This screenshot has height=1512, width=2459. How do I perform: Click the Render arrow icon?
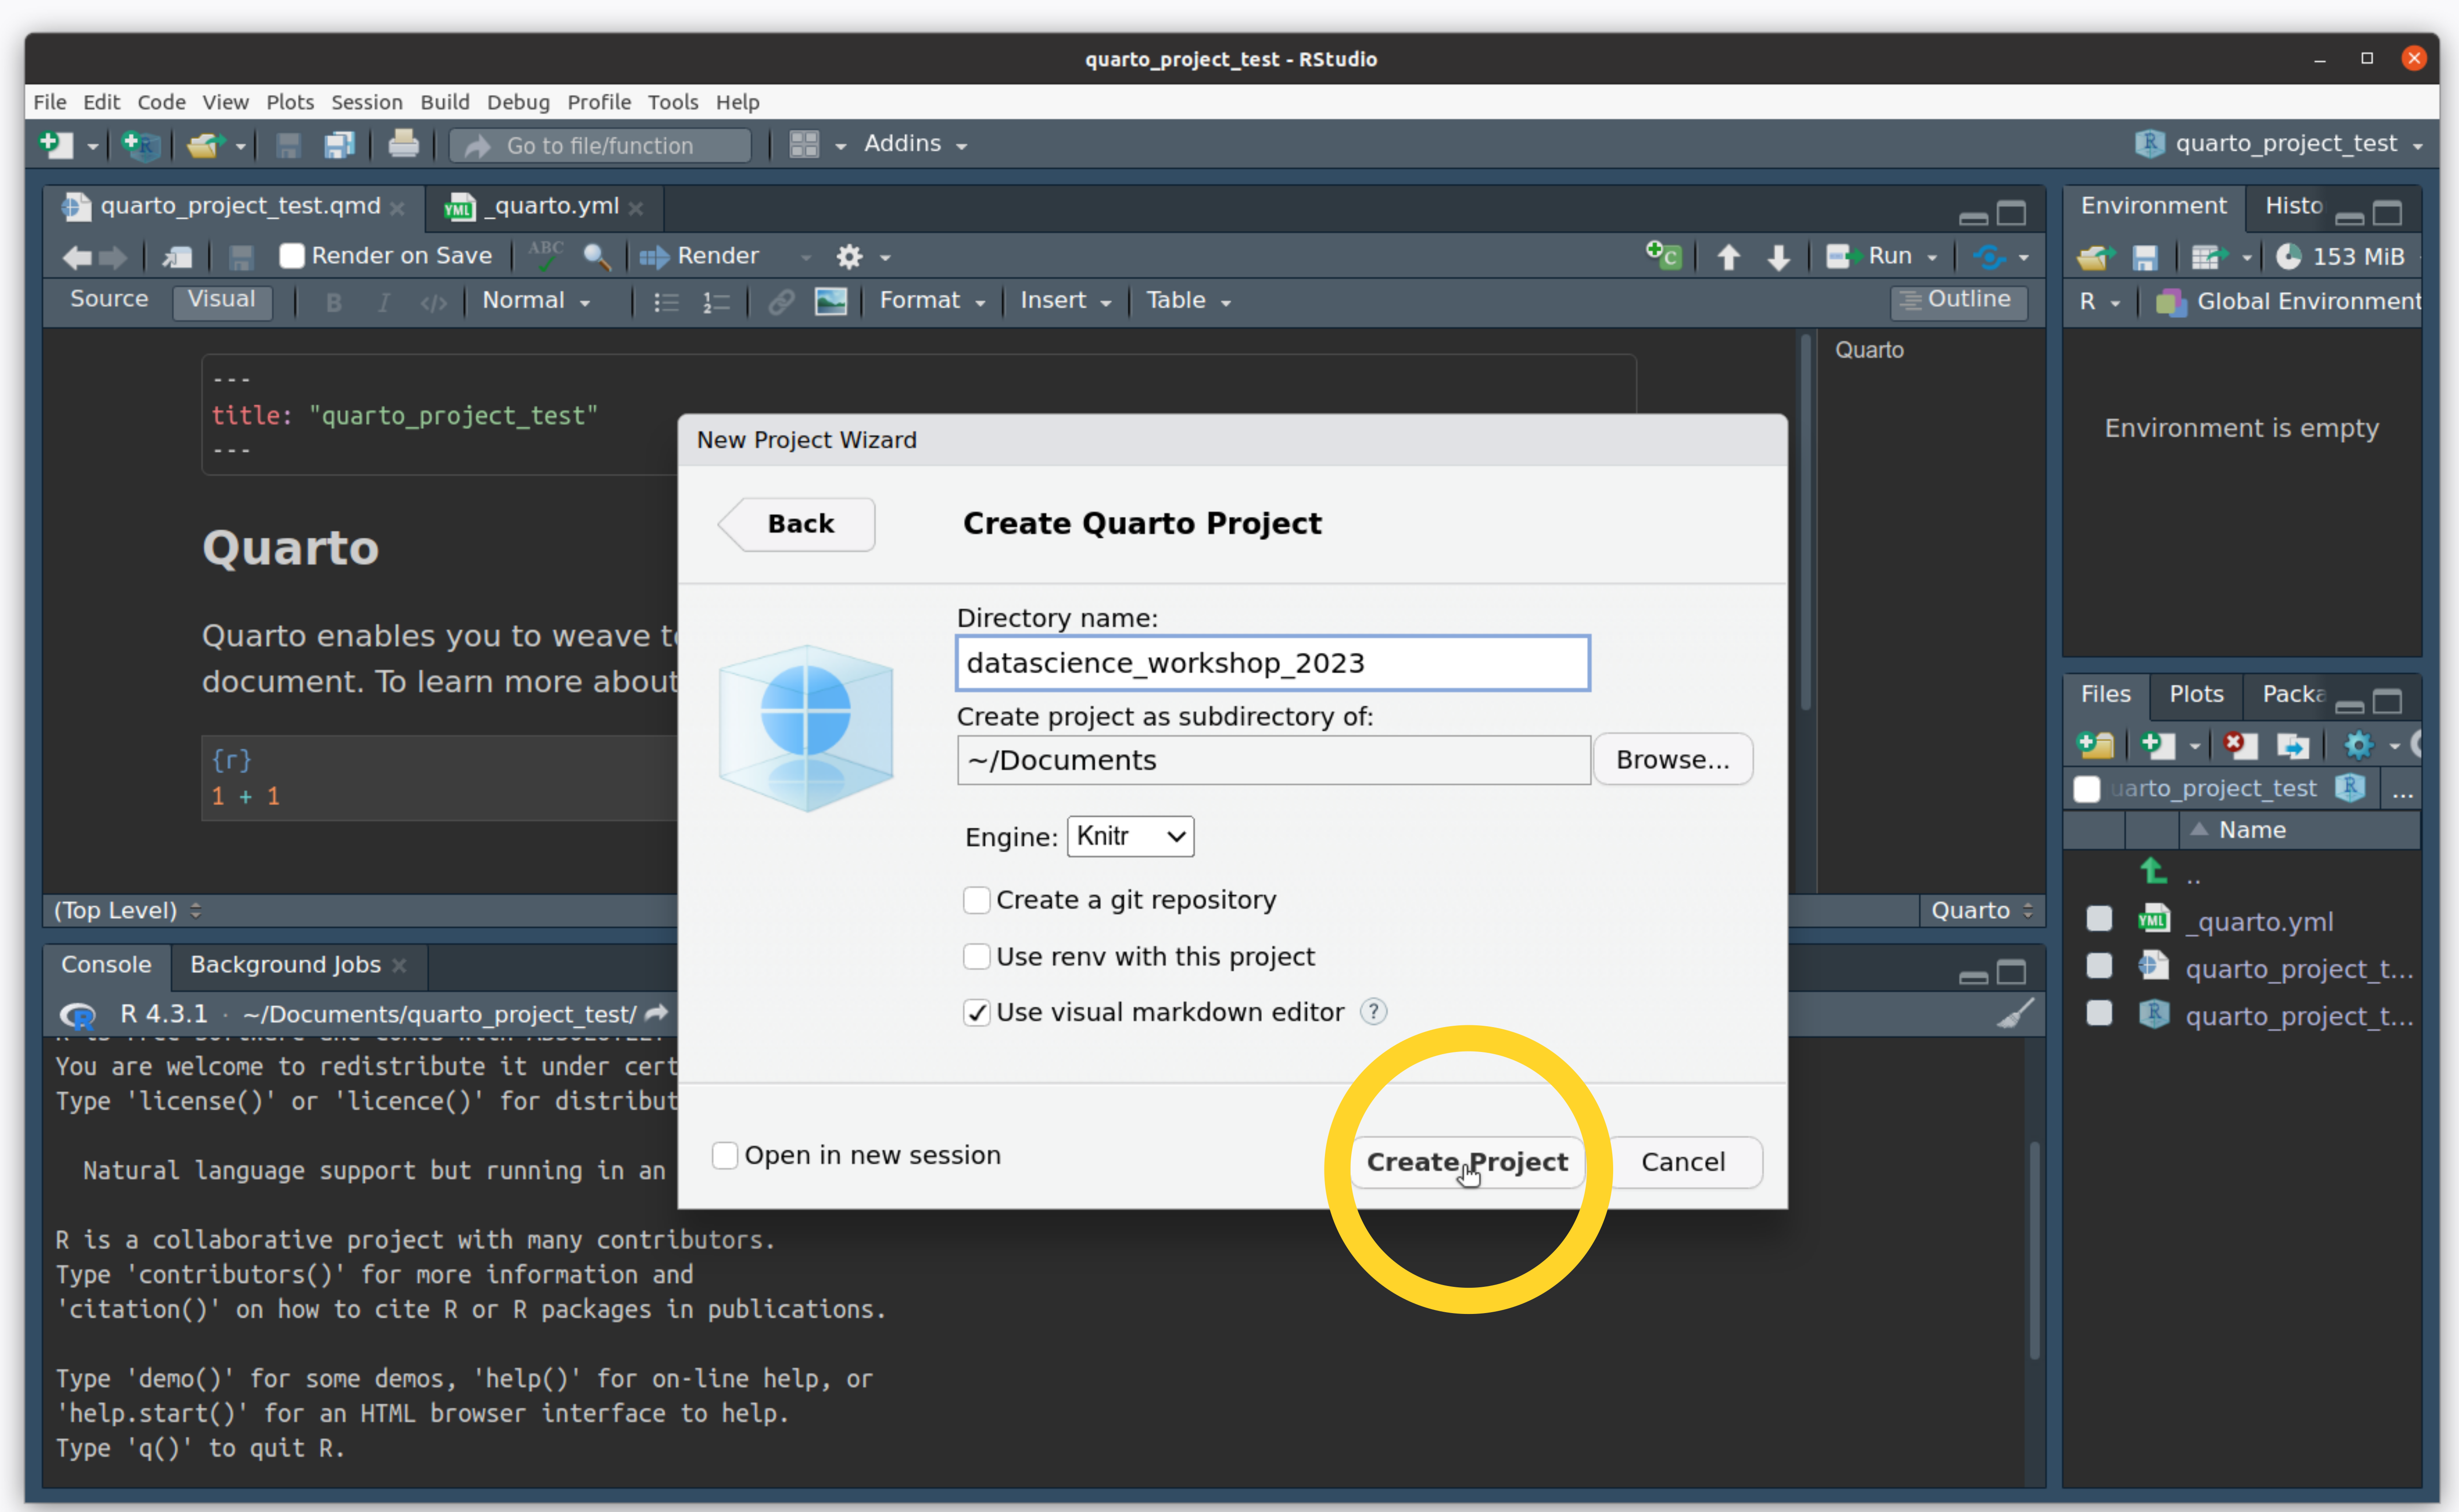coord(654,257)
